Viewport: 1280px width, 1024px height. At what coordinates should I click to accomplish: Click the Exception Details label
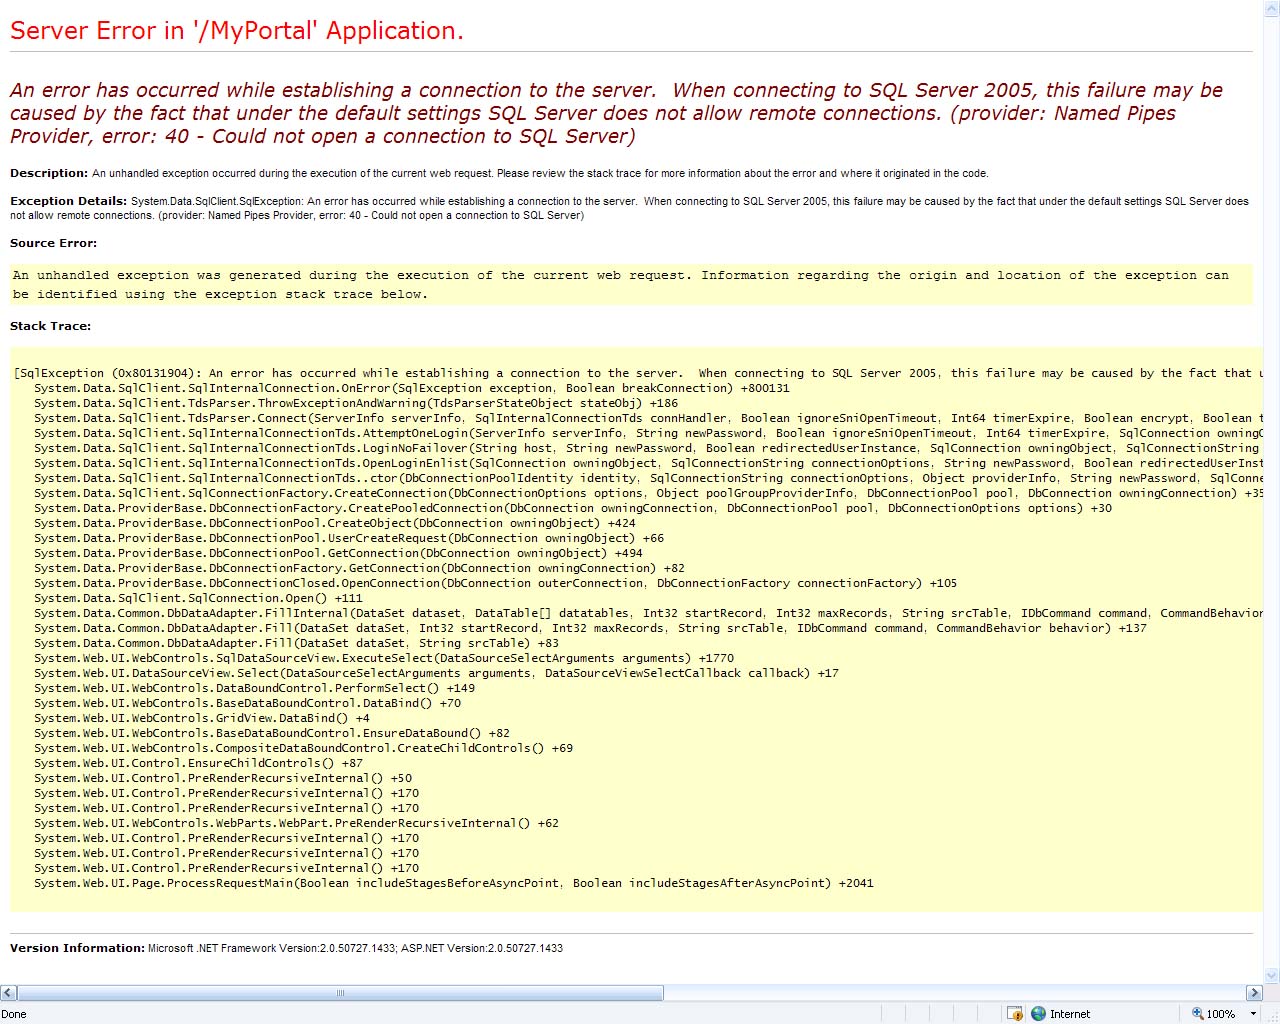click(68, 201)
